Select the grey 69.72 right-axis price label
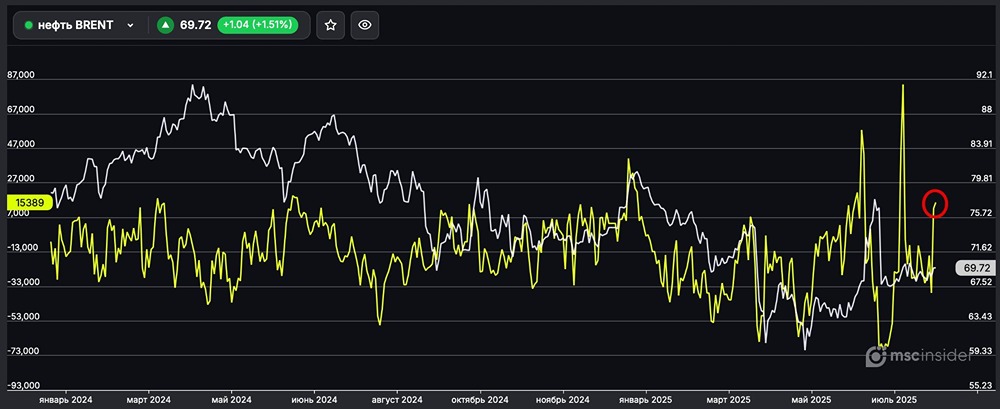This screenshot has width=1000, height=409. tap(973, 268)
